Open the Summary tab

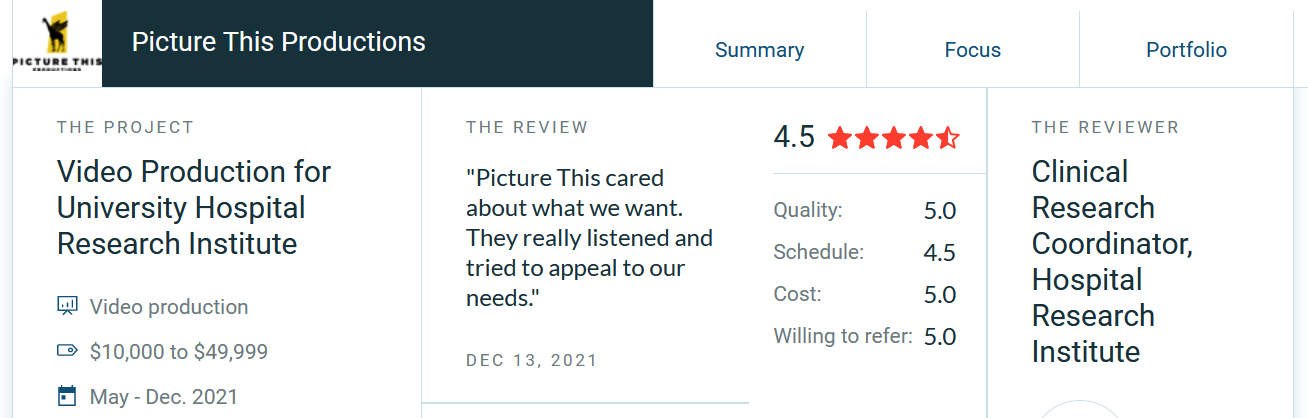coord(759,50)
